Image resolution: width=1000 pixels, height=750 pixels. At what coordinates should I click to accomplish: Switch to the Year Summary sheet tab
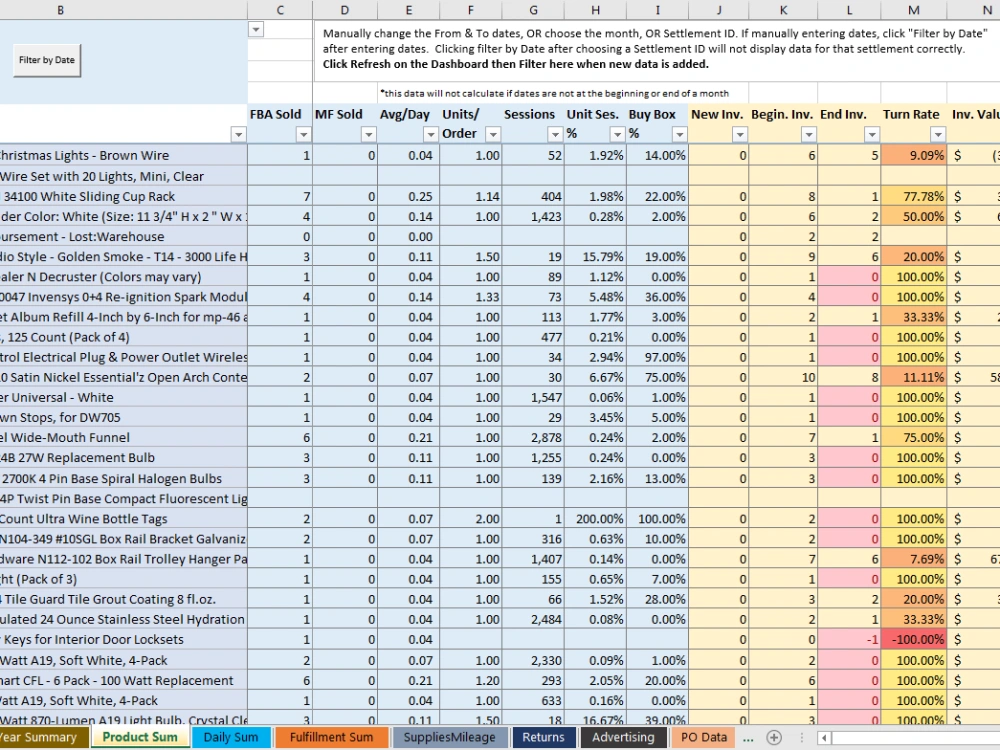[42, 737]
